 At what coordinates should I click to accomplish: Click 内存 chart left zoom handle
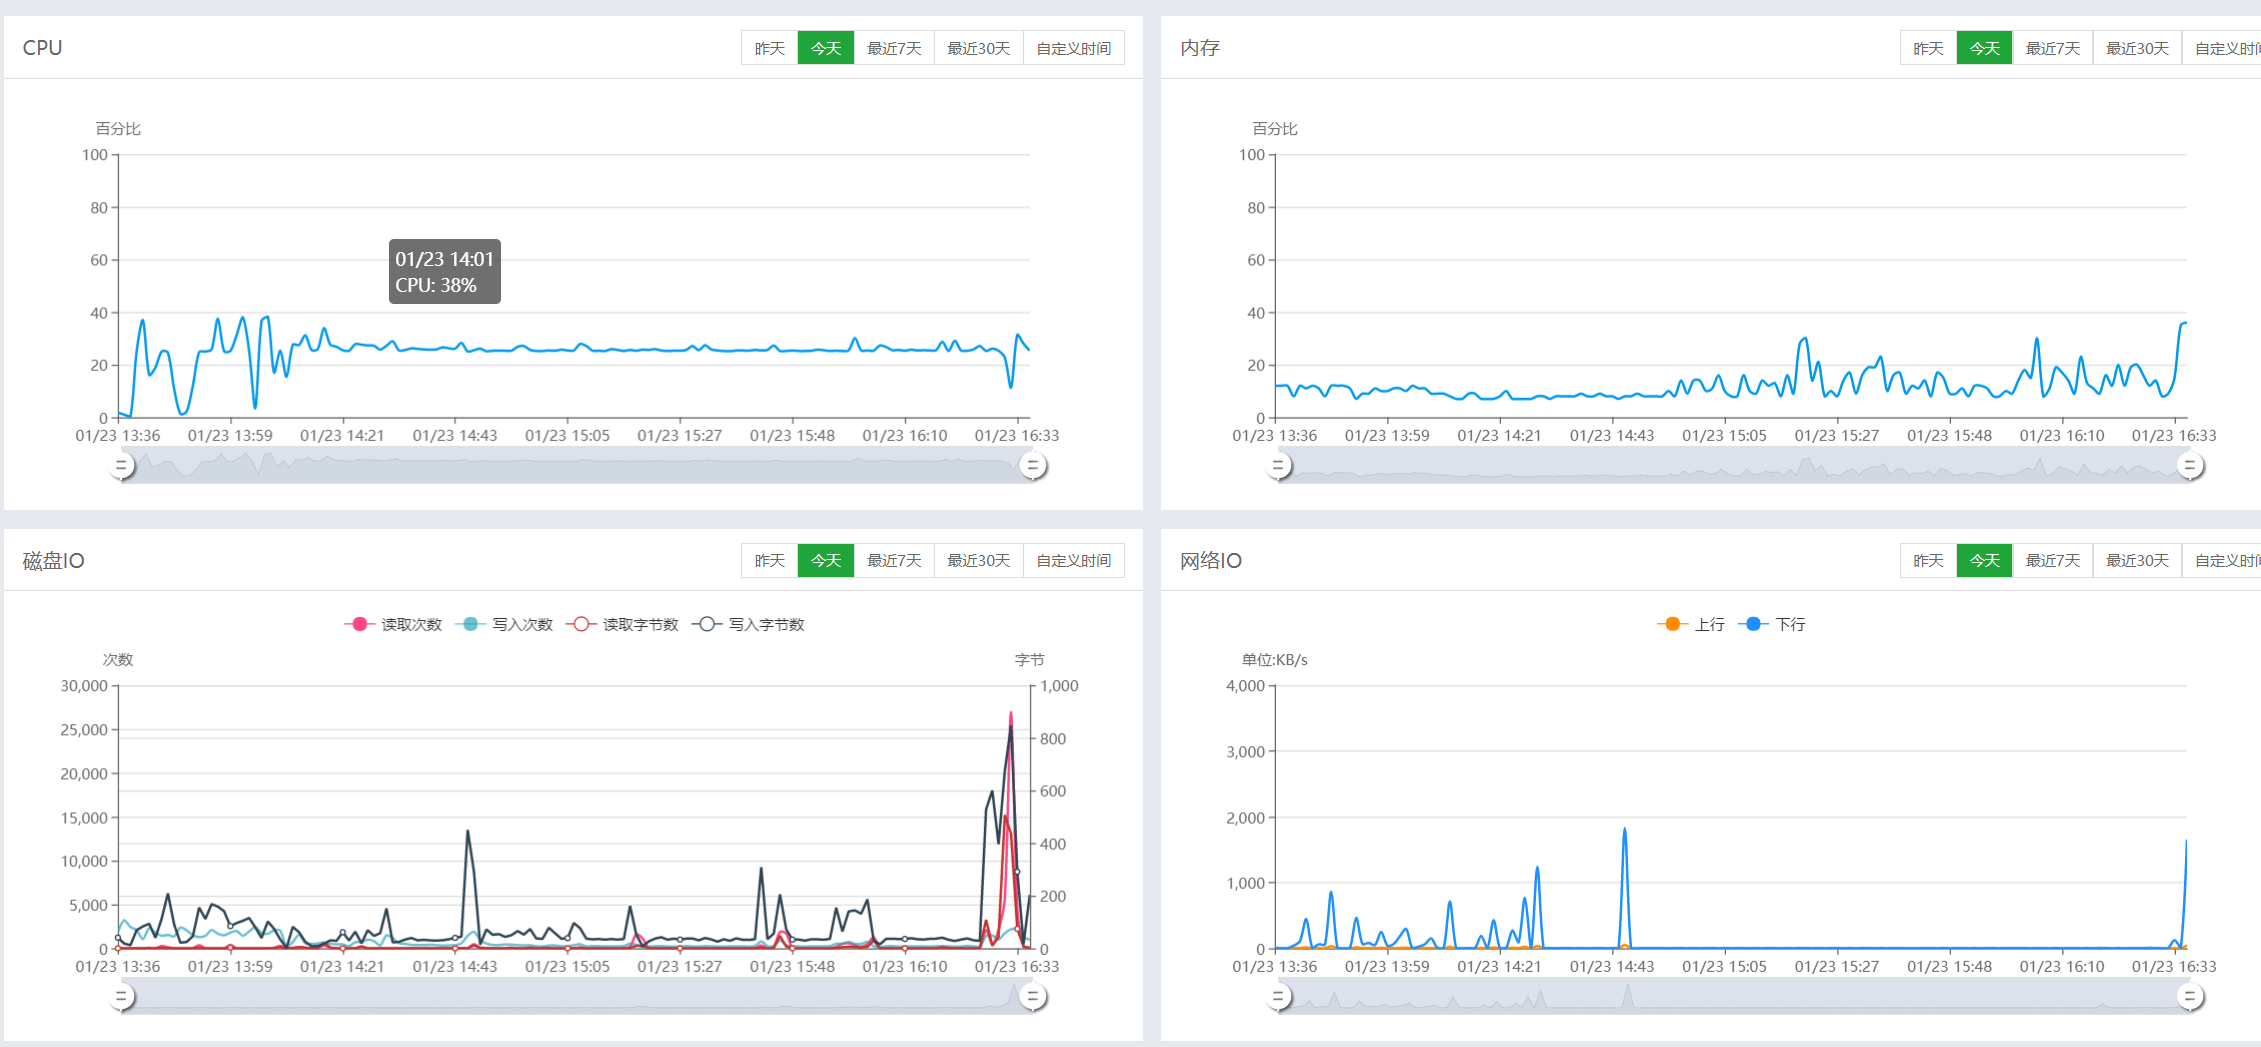[x=1279, y=466]
